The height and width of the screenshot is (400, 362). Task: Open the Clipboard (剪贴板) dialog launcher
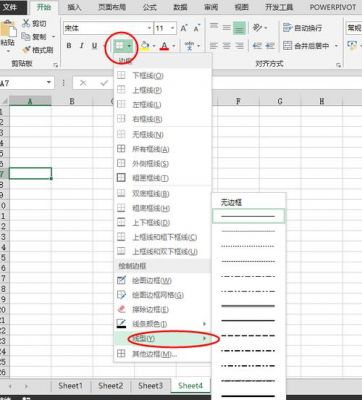56,65
